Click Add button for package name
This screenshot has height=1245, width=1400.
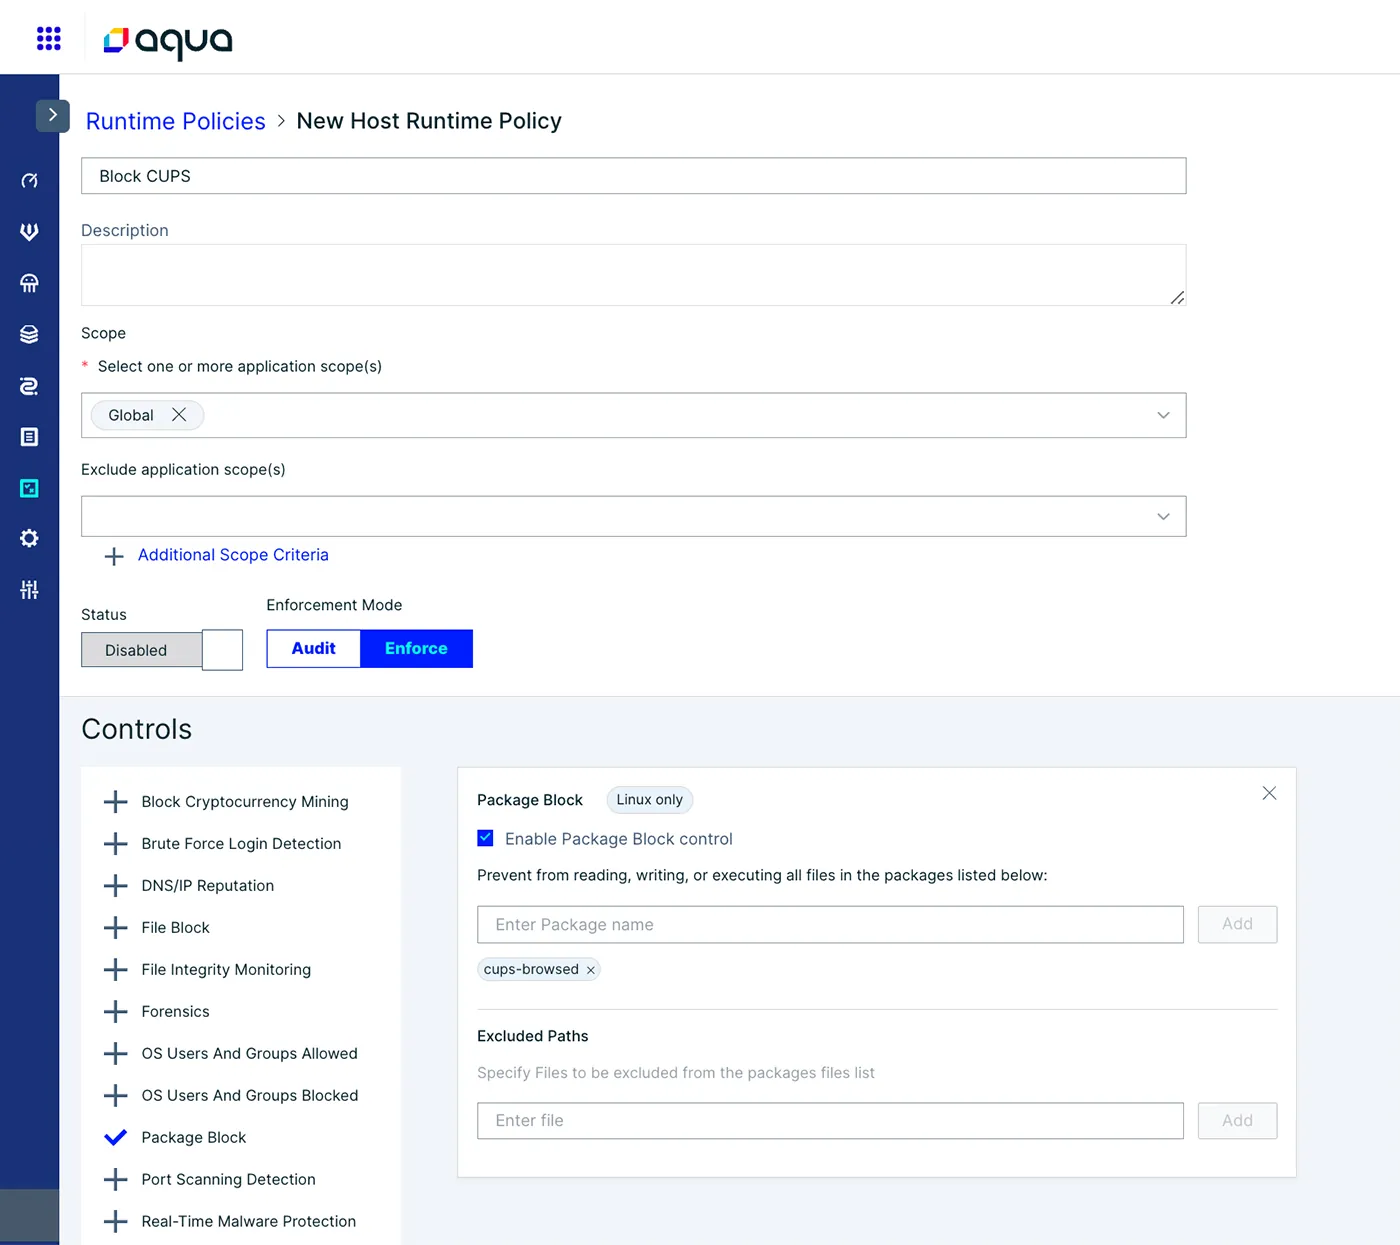pos(1237,925)
